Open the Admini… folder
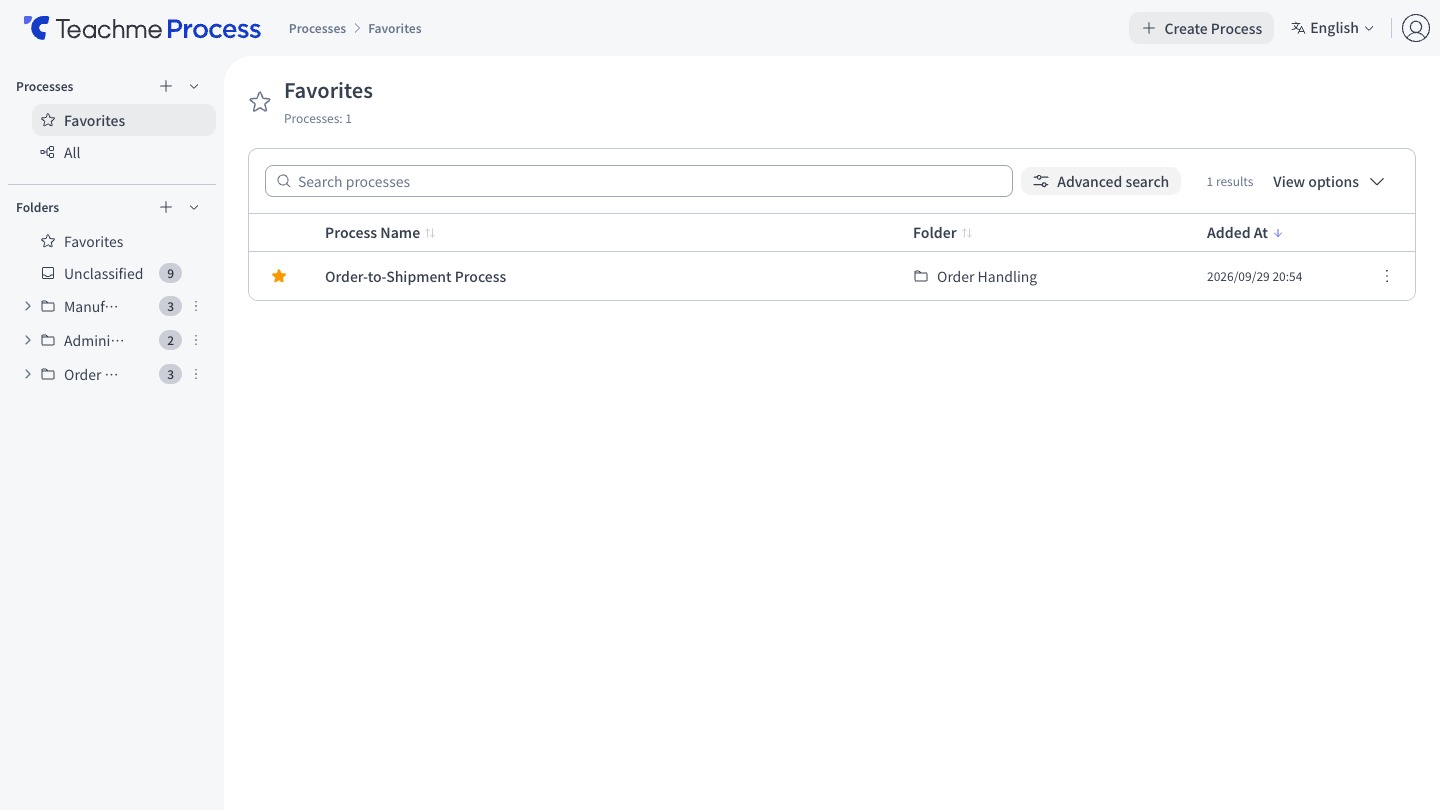 [x=94, y=340]
